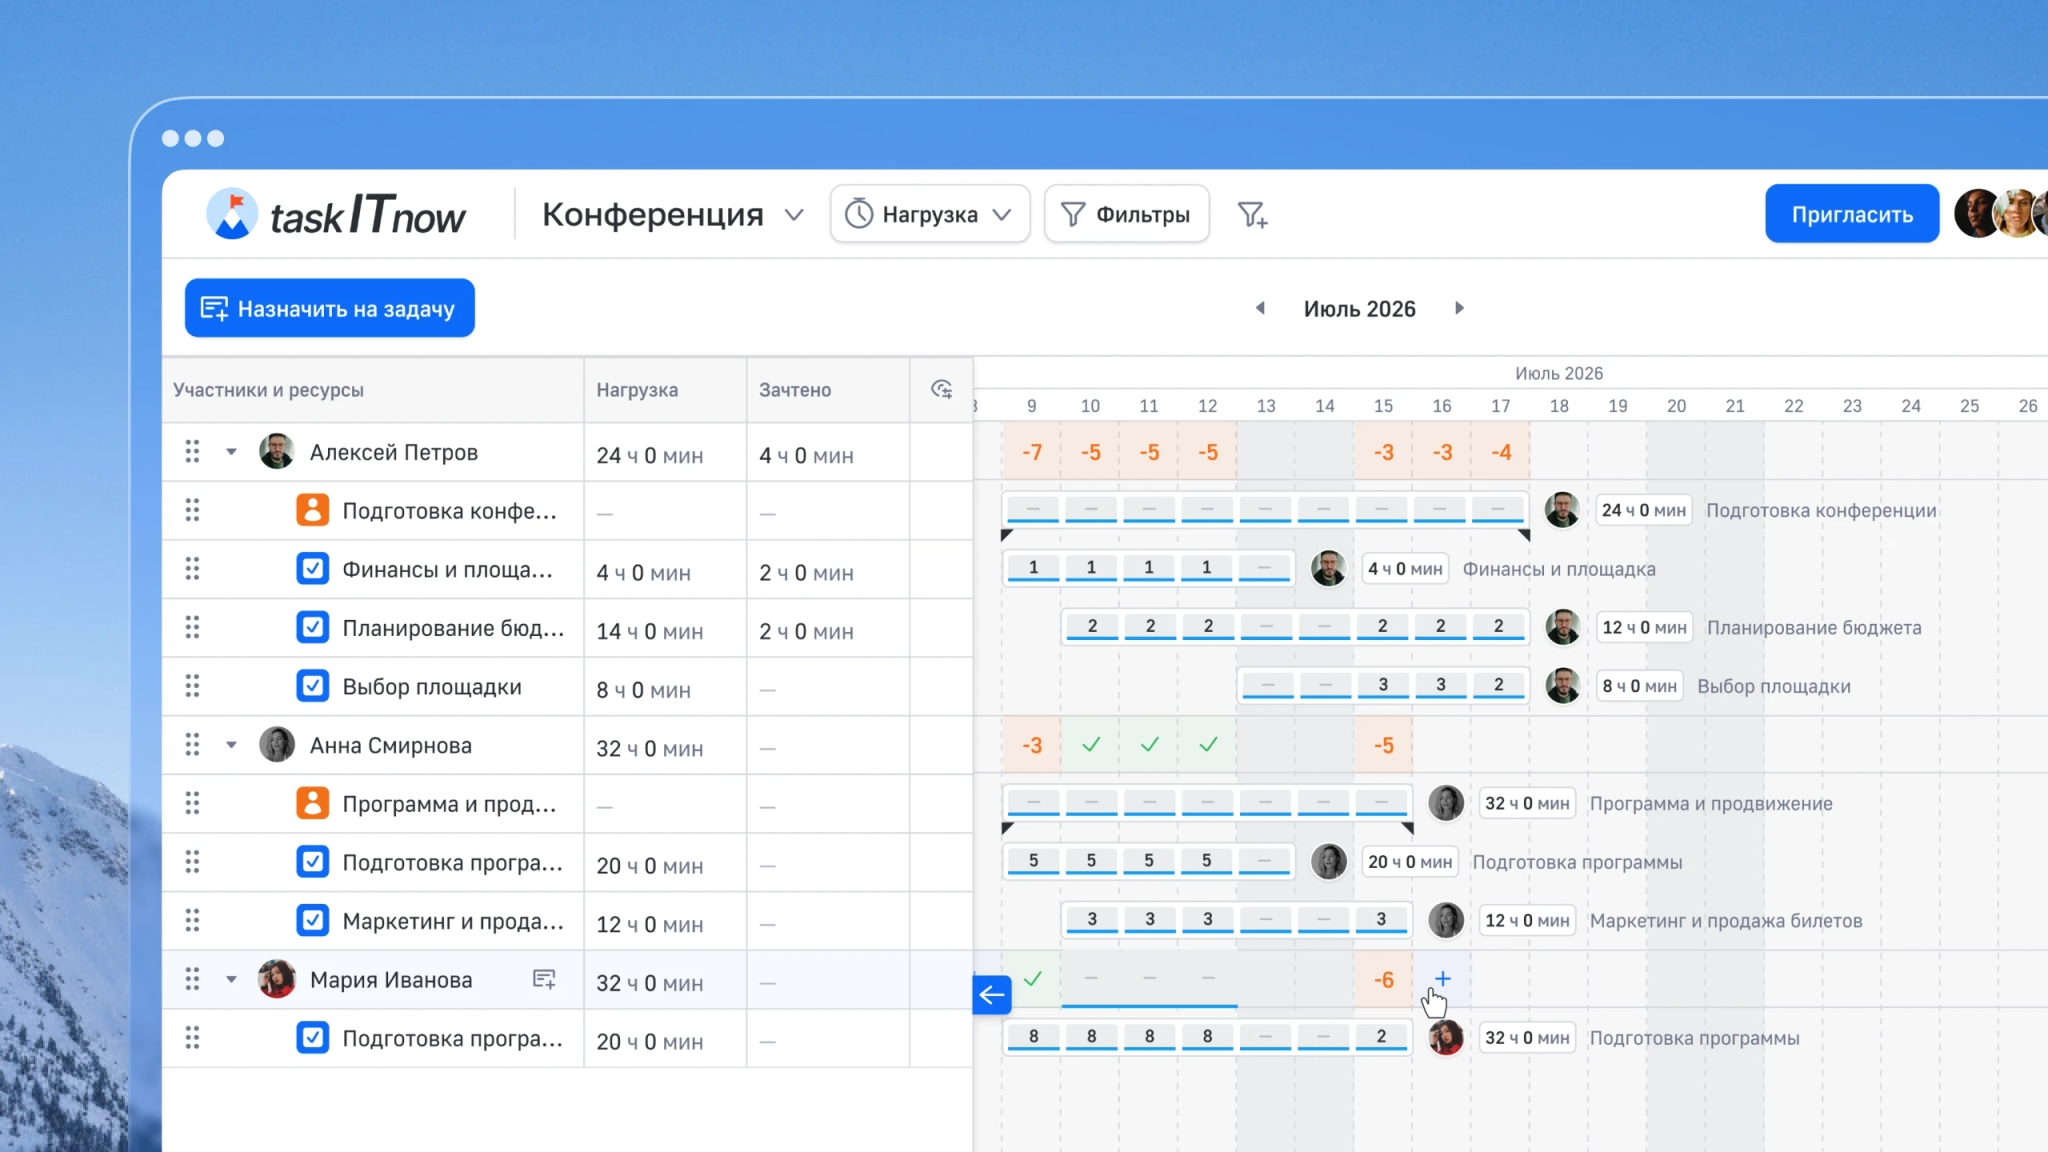Click Назначить на задачу button
Image resolution: width=2048 pixels, height=1152 pixels.
click(330, 308)
